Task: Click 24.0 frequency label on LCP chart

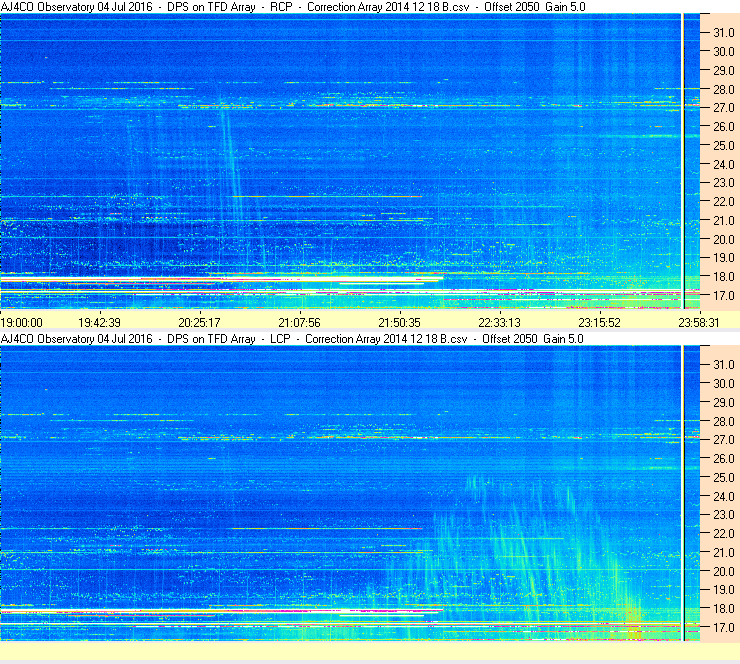Action: point(724,496)
